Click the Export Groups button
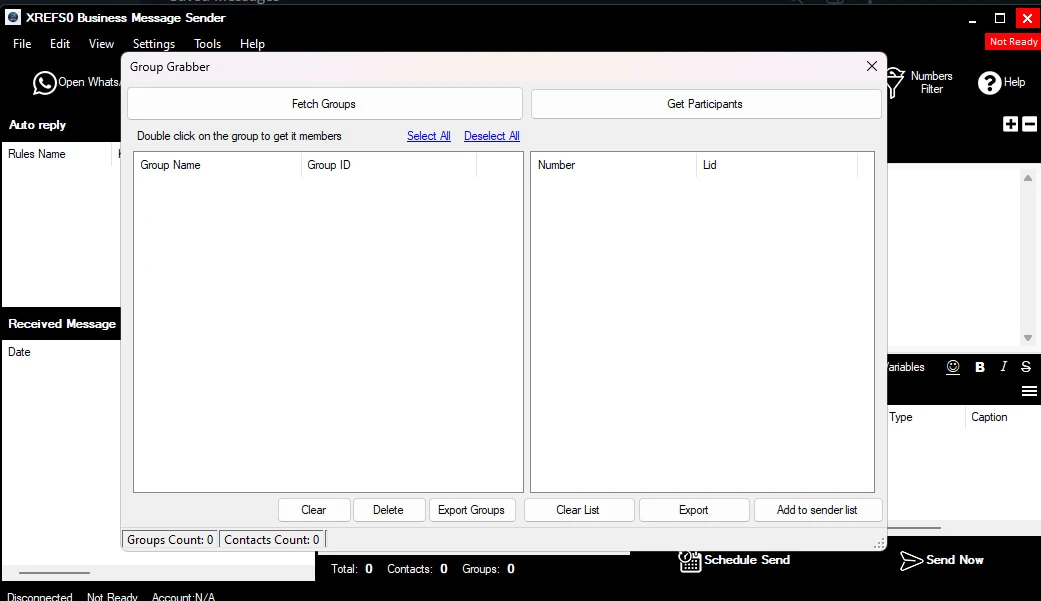The height and width of the screenshot is (601, 1041). coord(471,510)
